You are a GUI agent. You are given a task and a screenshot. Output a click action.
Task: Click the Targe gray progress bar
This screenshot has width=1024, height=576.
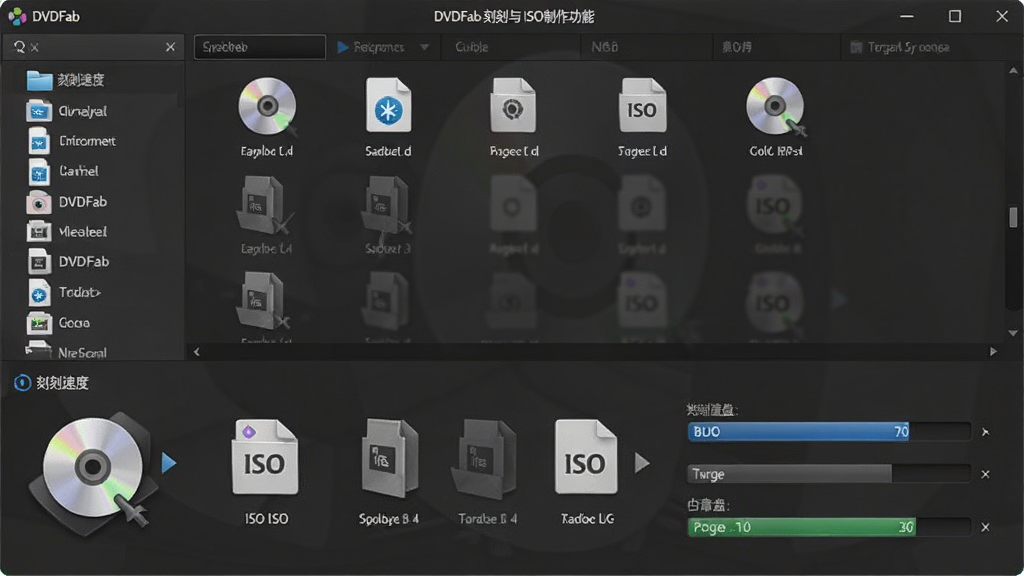pos(829,474)
